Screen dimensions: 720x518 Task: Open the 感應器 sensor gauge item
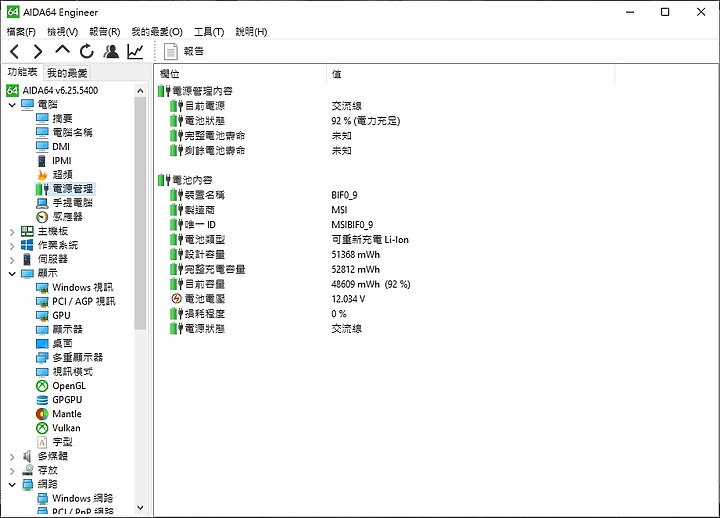pos(67,217)
